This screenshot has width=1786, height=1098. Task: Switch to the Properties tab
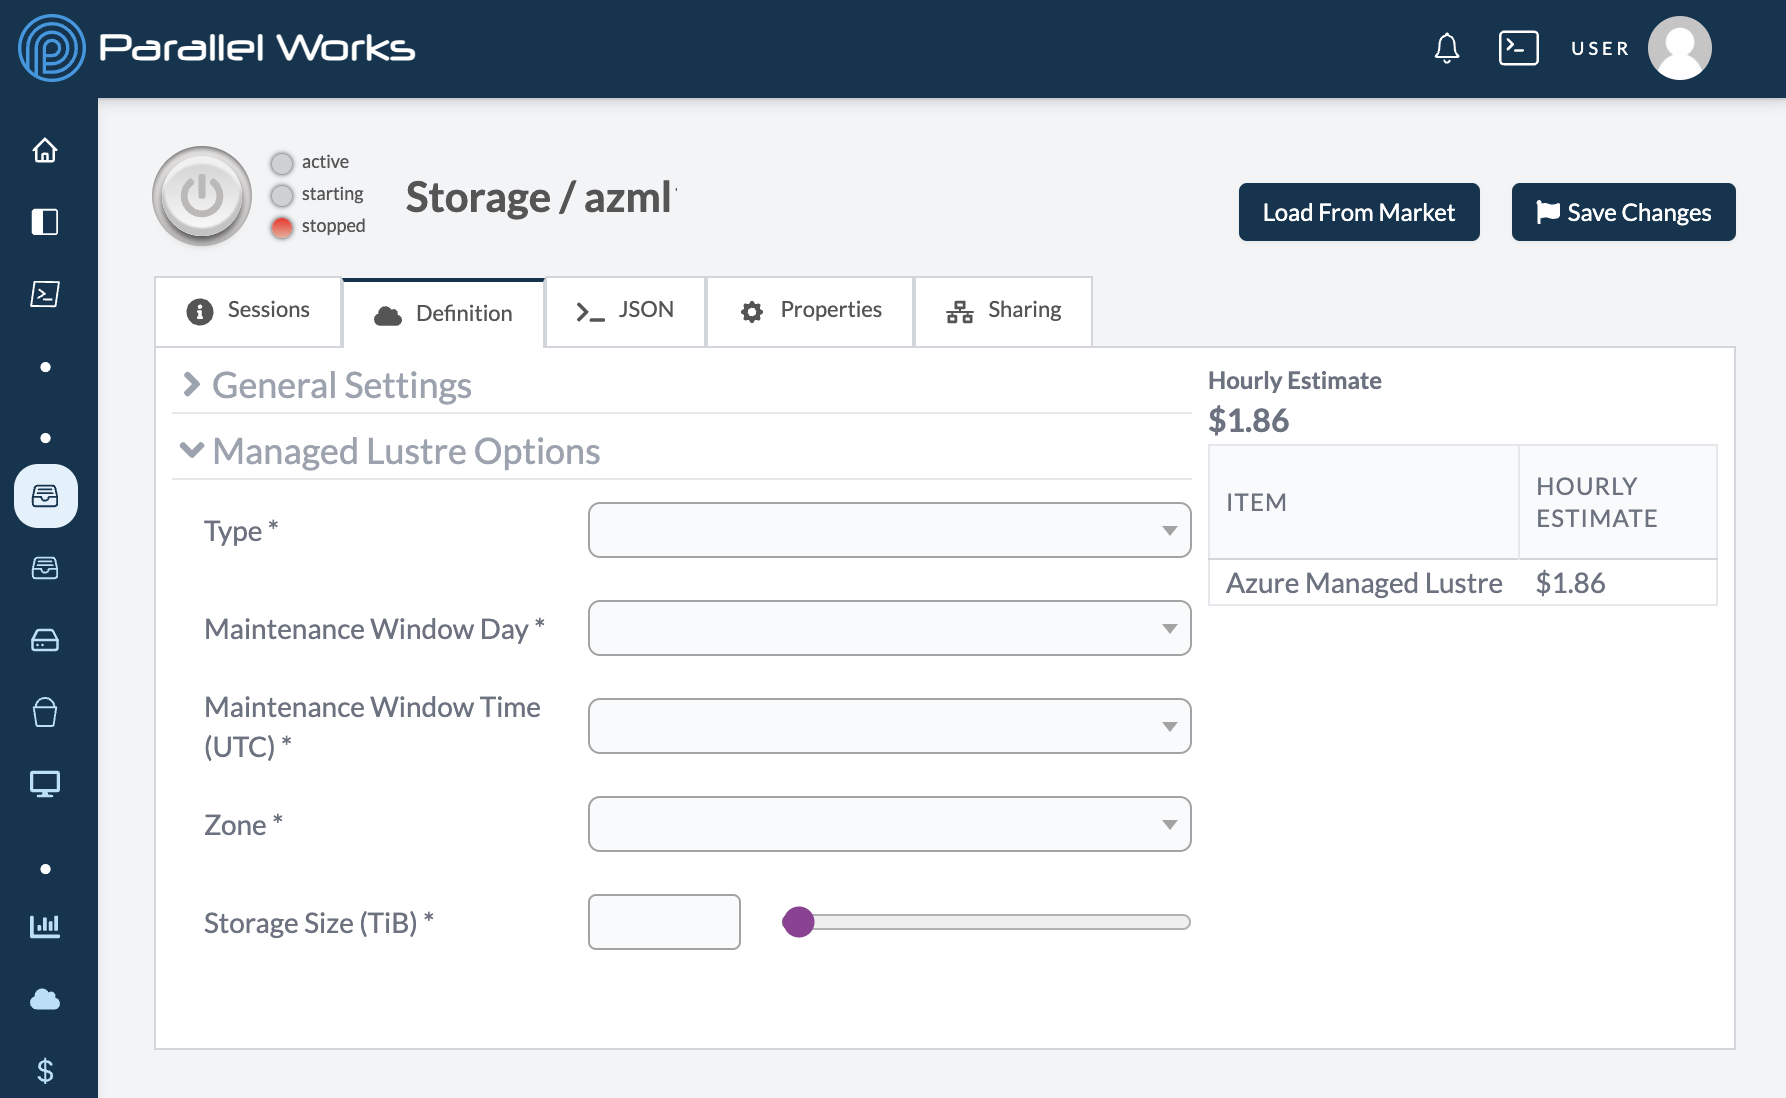click(x=811, y=311)
